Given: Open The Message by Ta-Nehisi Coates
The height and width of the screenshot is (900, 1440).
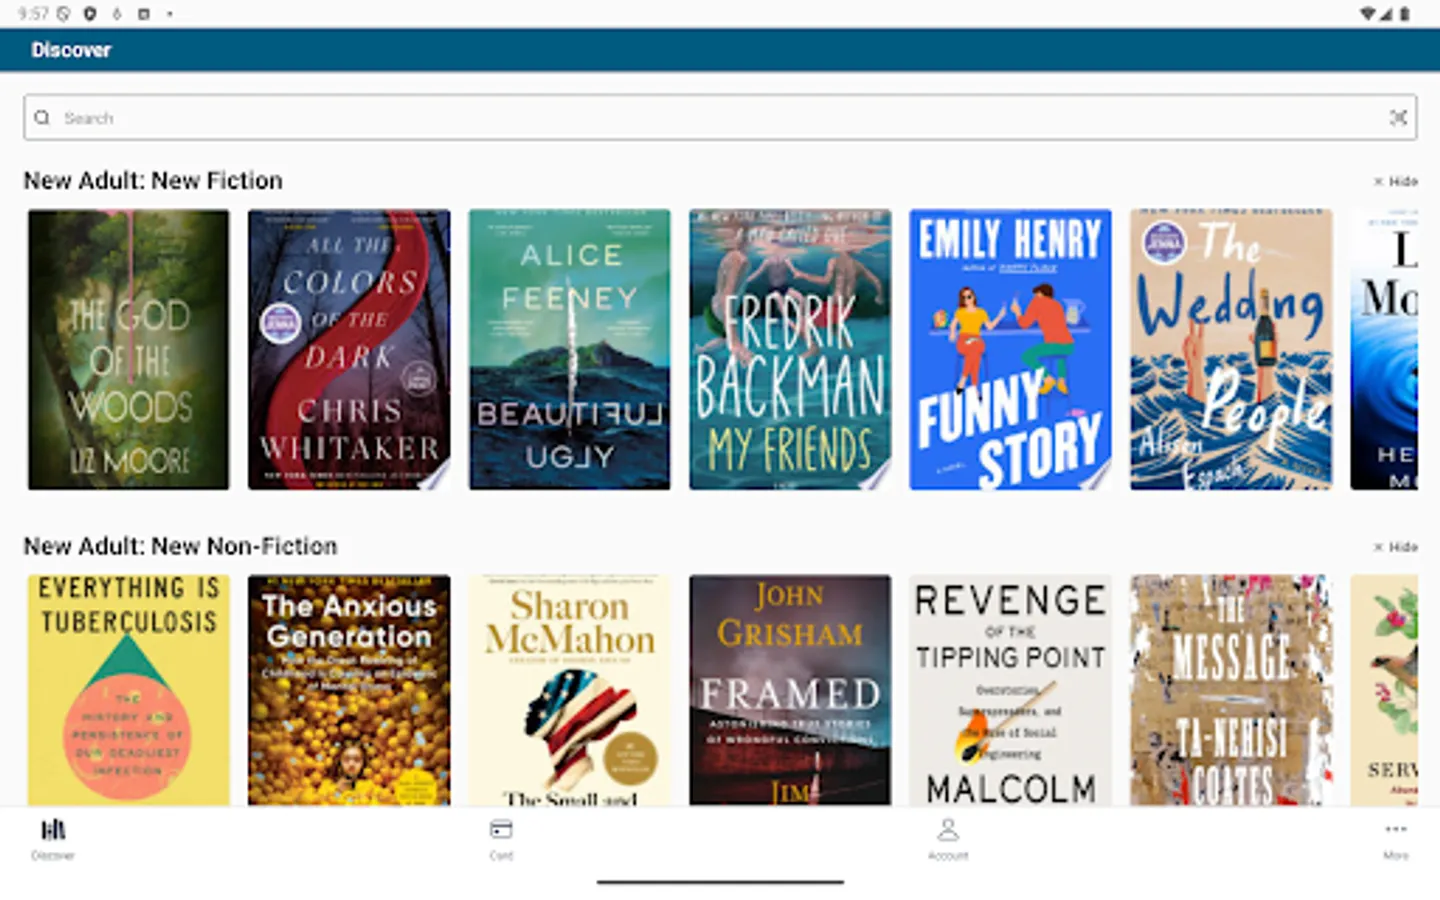Looking at the screenshot, I should 1231,690.
